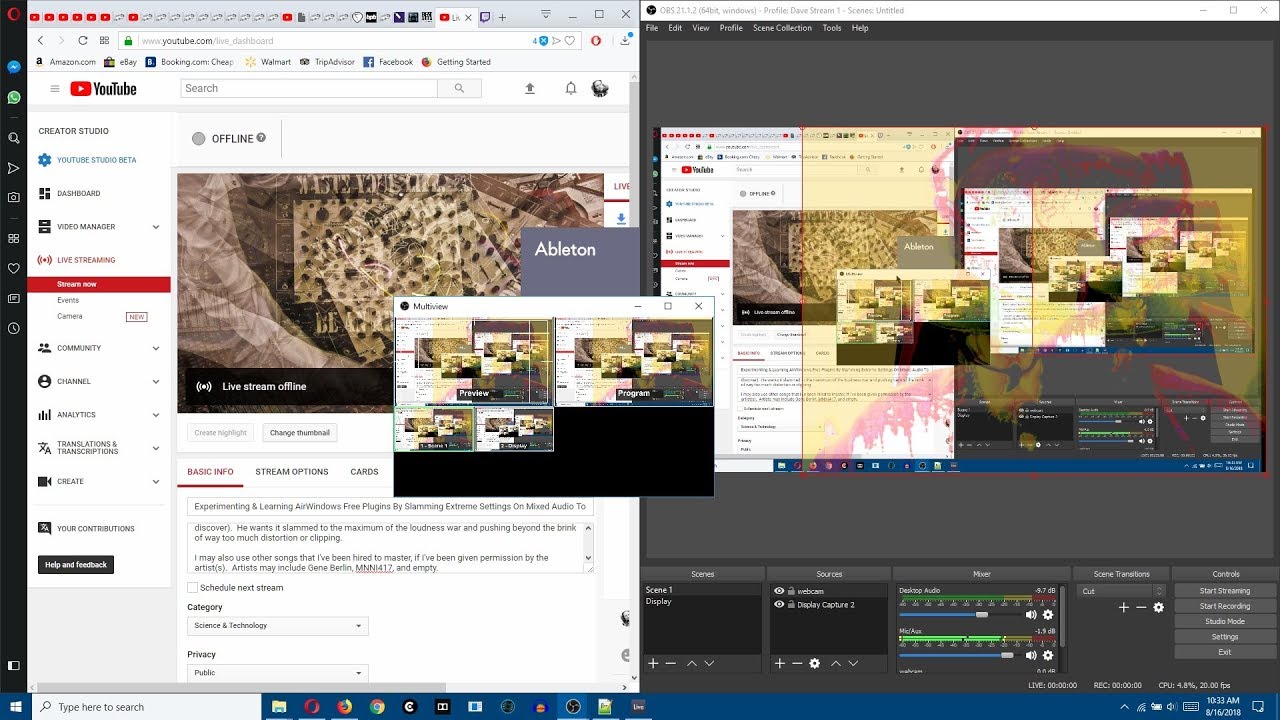1280x720 pixels.
Task: Open the Opera downloads icon
Action: [x=625, y=41]
